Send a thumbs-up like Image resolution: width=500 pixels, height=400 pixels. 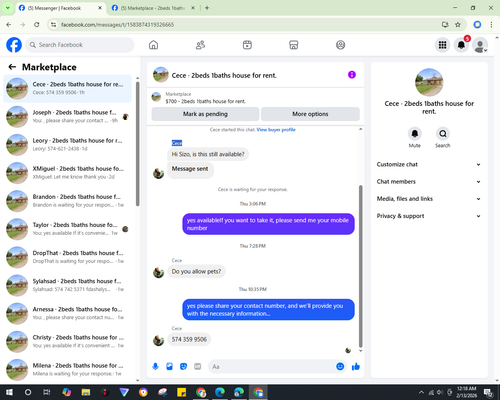356,367
